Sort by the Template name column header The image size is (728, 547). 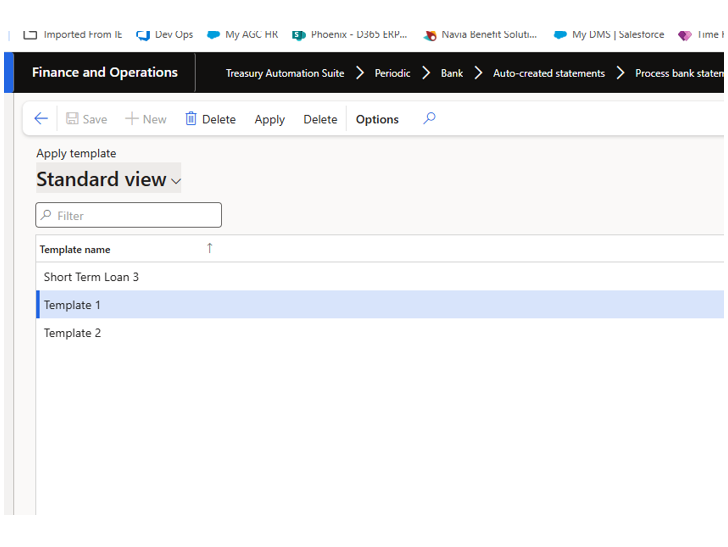[75, 249]
